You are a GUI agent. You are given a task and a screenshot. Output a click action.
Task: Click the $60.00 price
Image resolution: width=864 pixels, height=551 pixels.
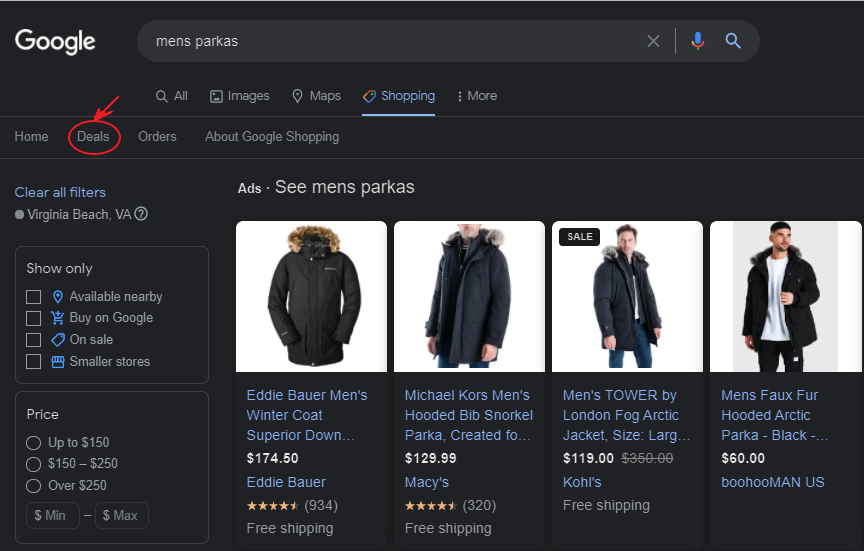pos(743,458)
